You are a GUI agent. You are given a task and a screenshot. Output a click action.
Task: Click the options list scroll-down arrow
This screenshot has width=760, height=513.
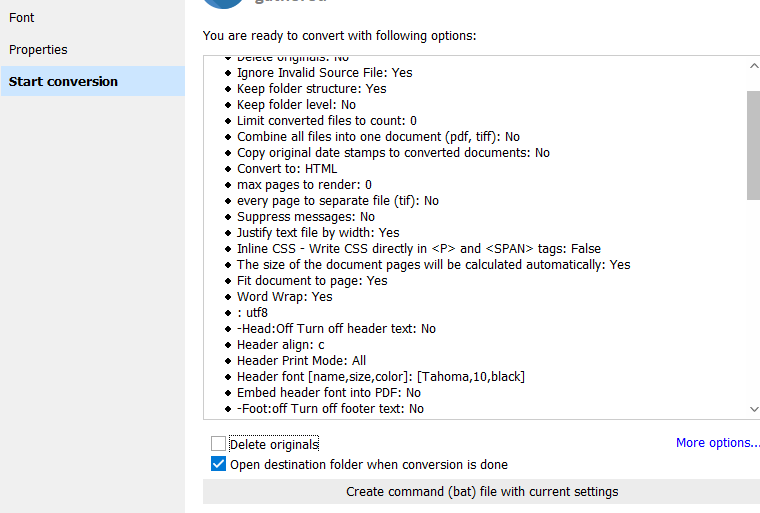[x=753, y=409]
